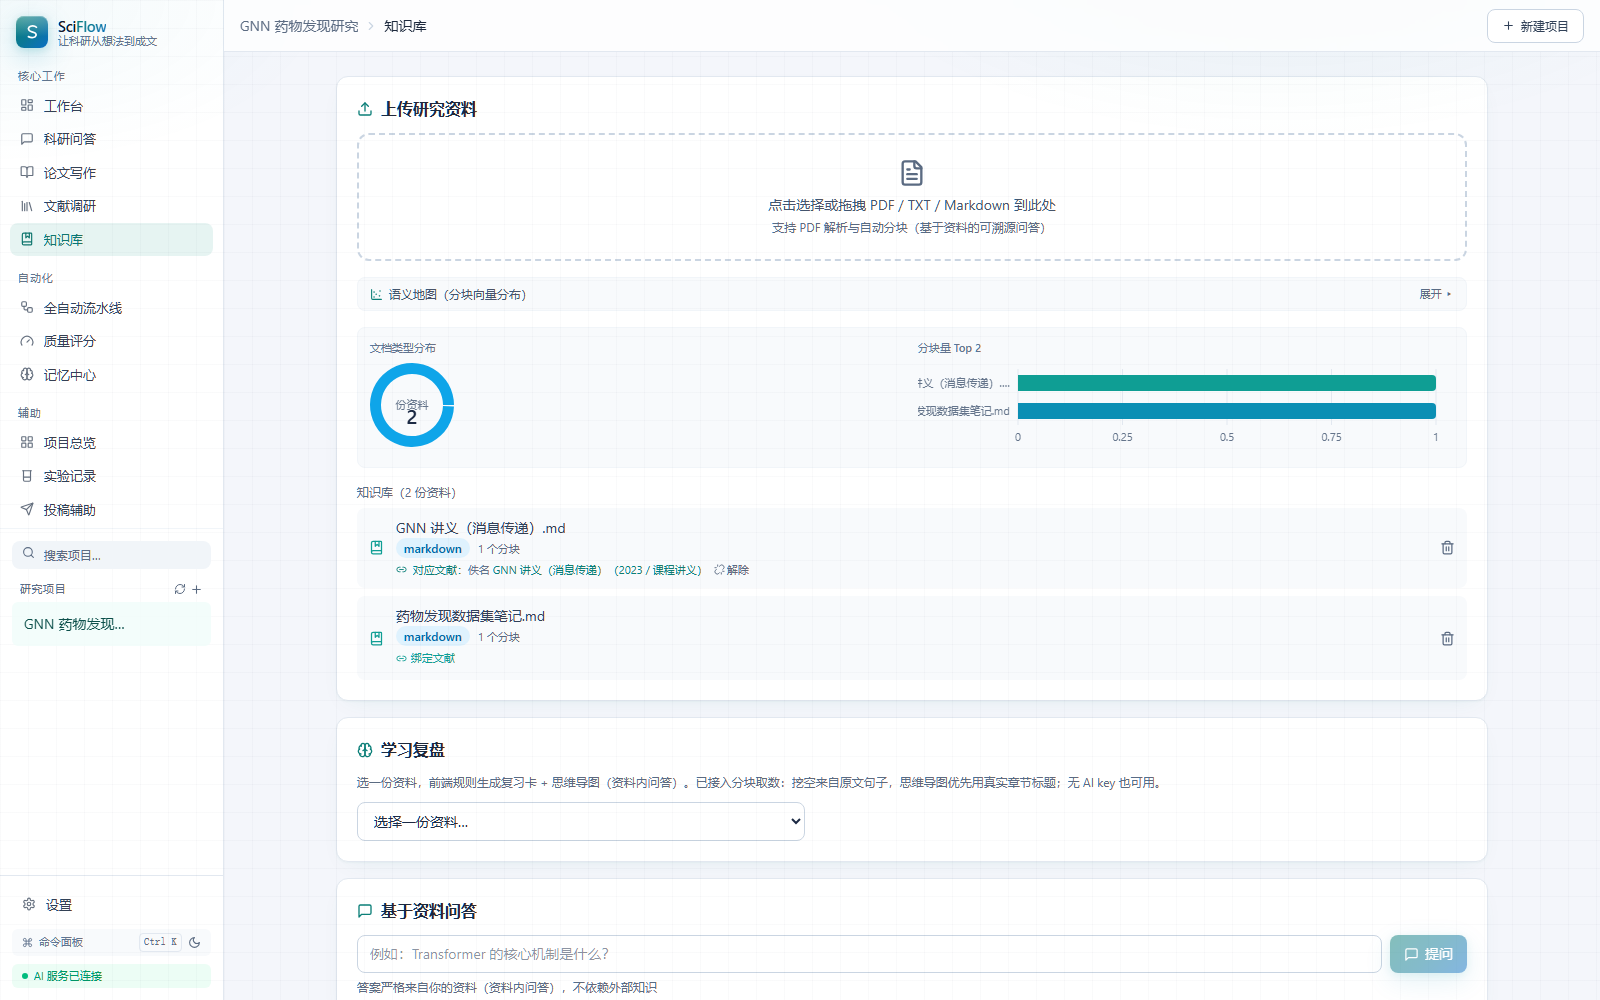
Task: Click the AI 服务已连接 status indicator
Action: click(x=111, y=976)
